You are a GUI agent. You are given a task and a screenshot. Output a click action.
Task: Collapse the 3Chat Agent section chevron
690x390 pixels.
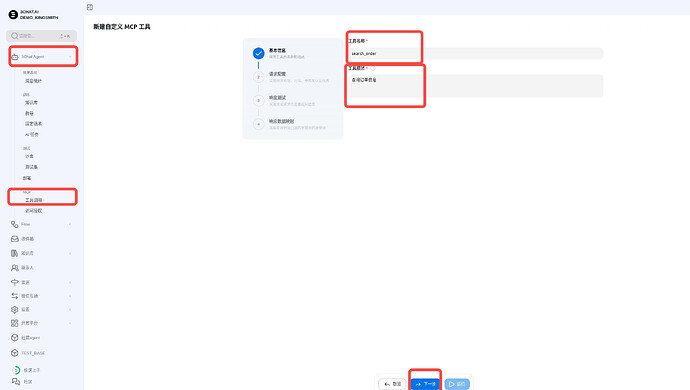tap(70, 57)
